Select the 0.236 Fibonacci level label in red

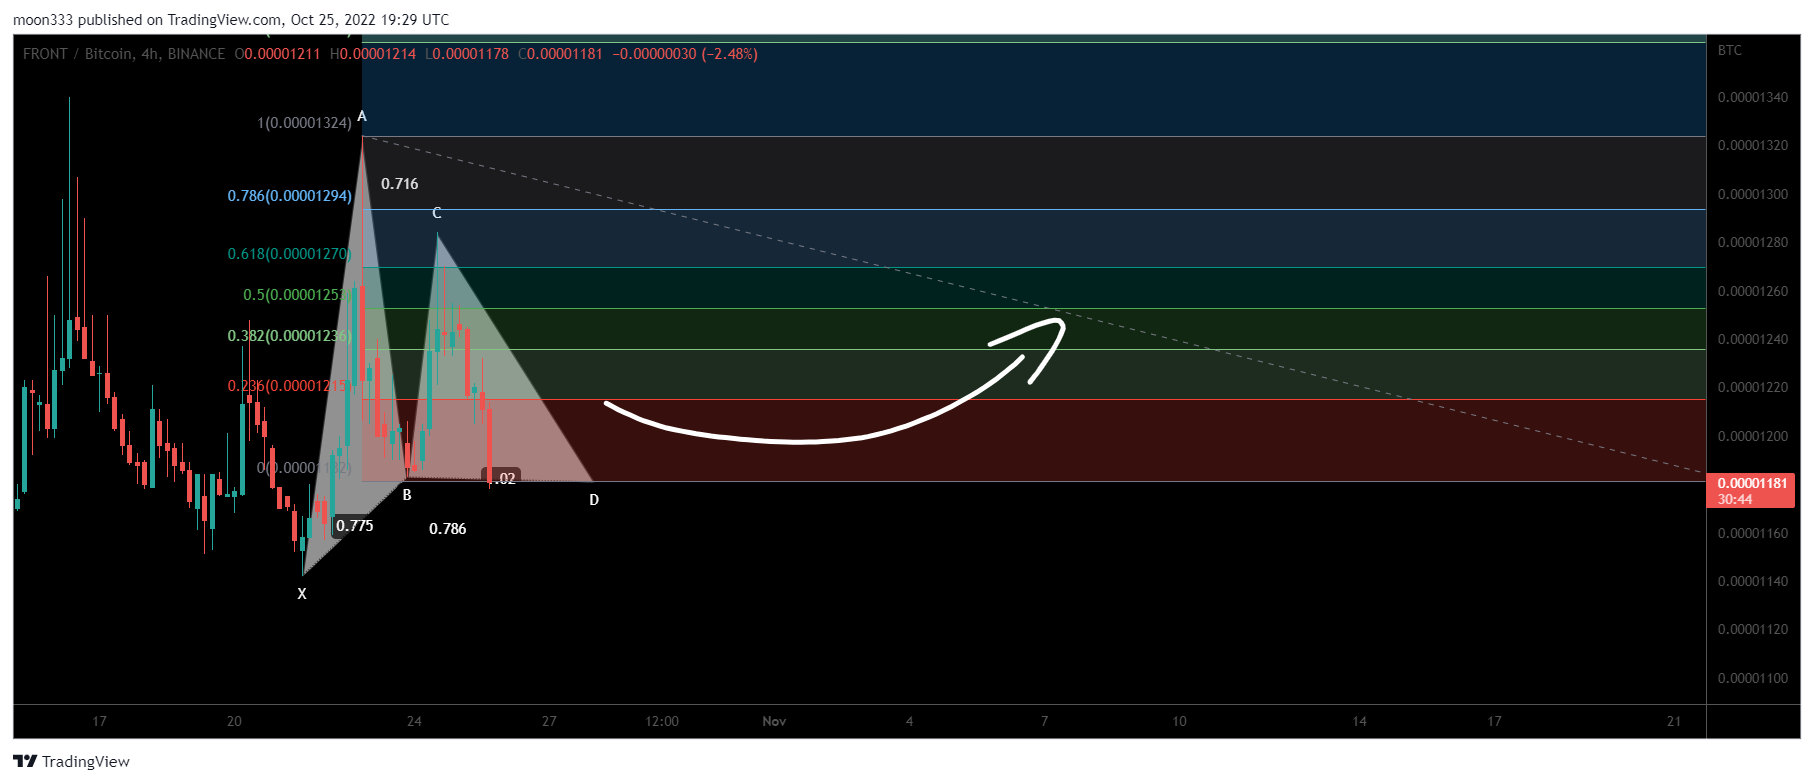coord(288,386)
